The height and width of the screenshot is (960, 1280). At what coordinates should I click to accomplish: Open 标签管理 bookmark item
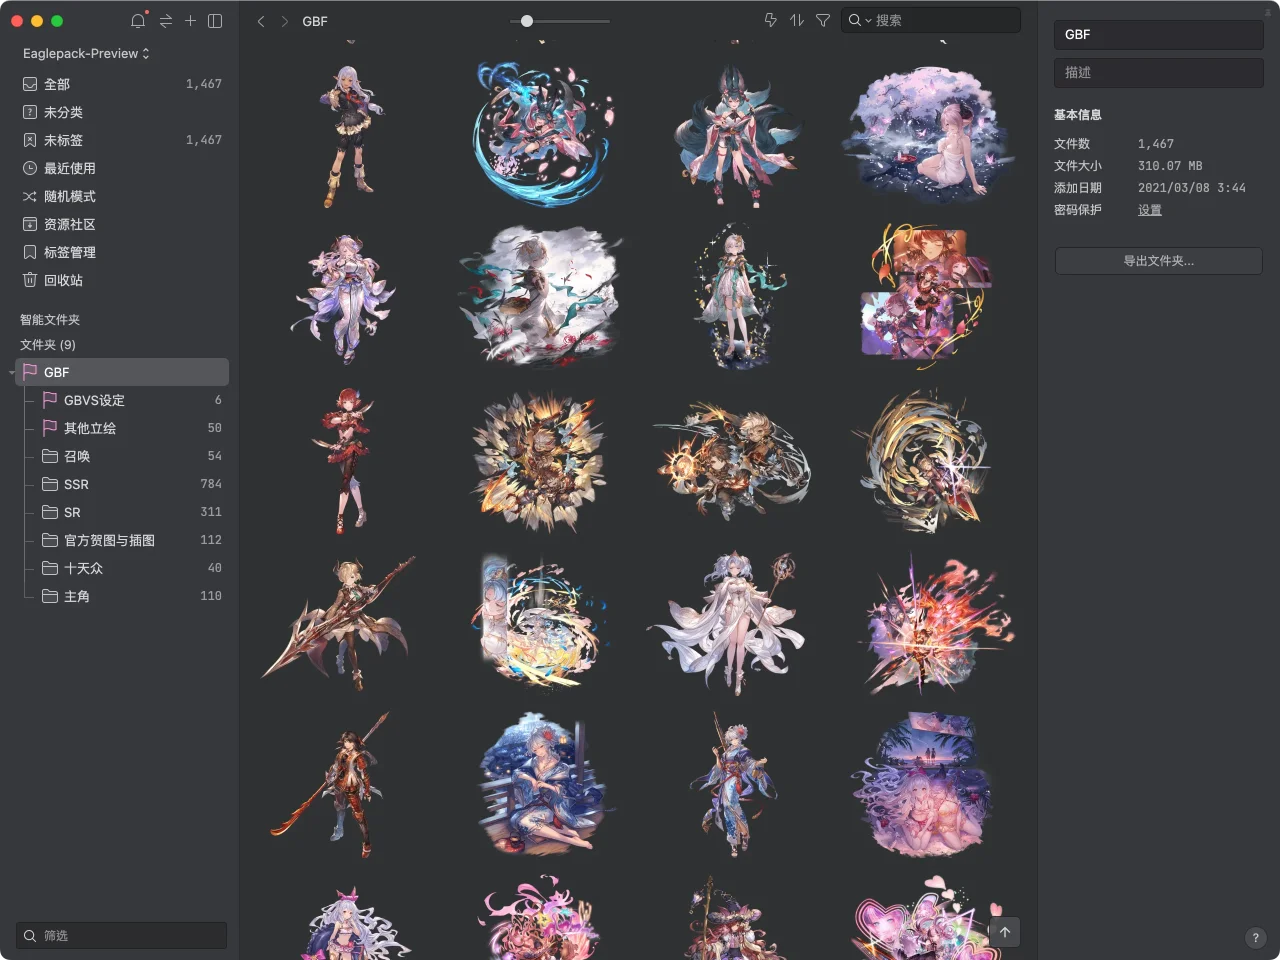coord(122,252)
